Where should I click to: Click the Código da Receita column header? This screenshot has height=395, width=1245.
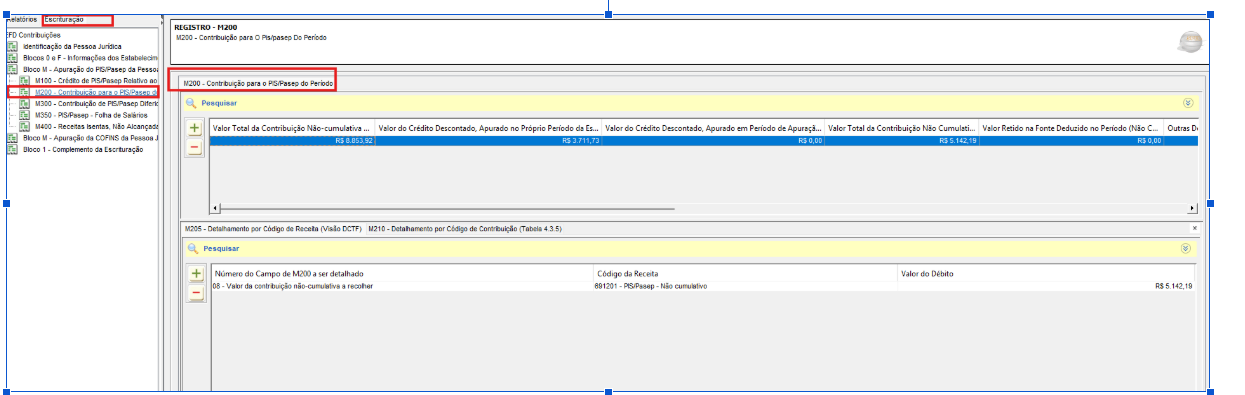[745, 273]
